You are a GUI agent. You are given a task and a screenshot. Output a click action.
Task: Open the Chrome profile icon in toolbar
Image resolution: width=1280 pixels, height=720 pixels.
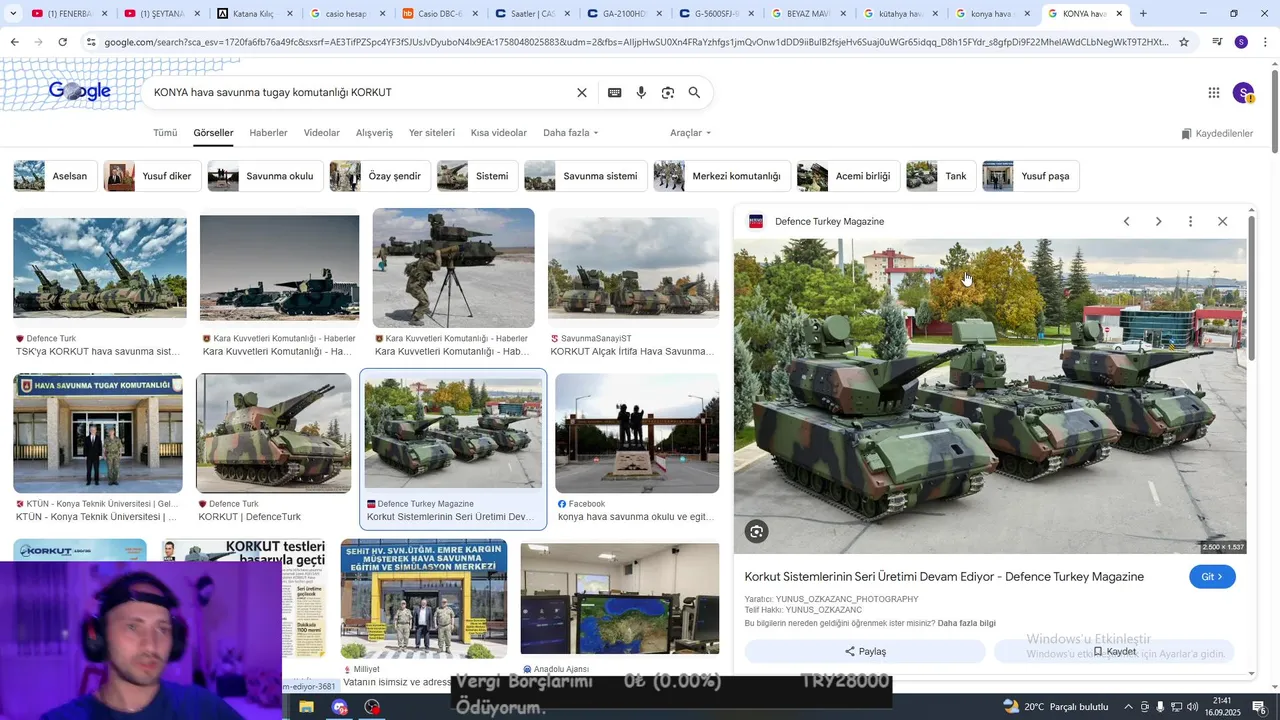[1241, 42]
